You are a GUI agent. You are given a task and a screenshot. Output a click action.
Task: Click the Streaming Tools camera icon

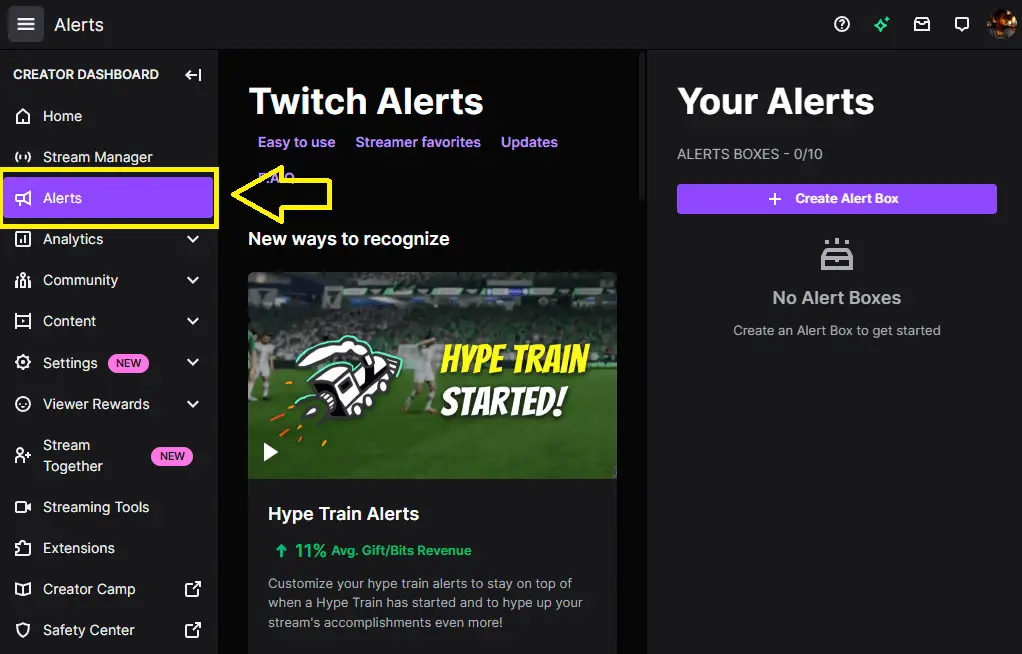pyautogui.click(x=23, y=507)
